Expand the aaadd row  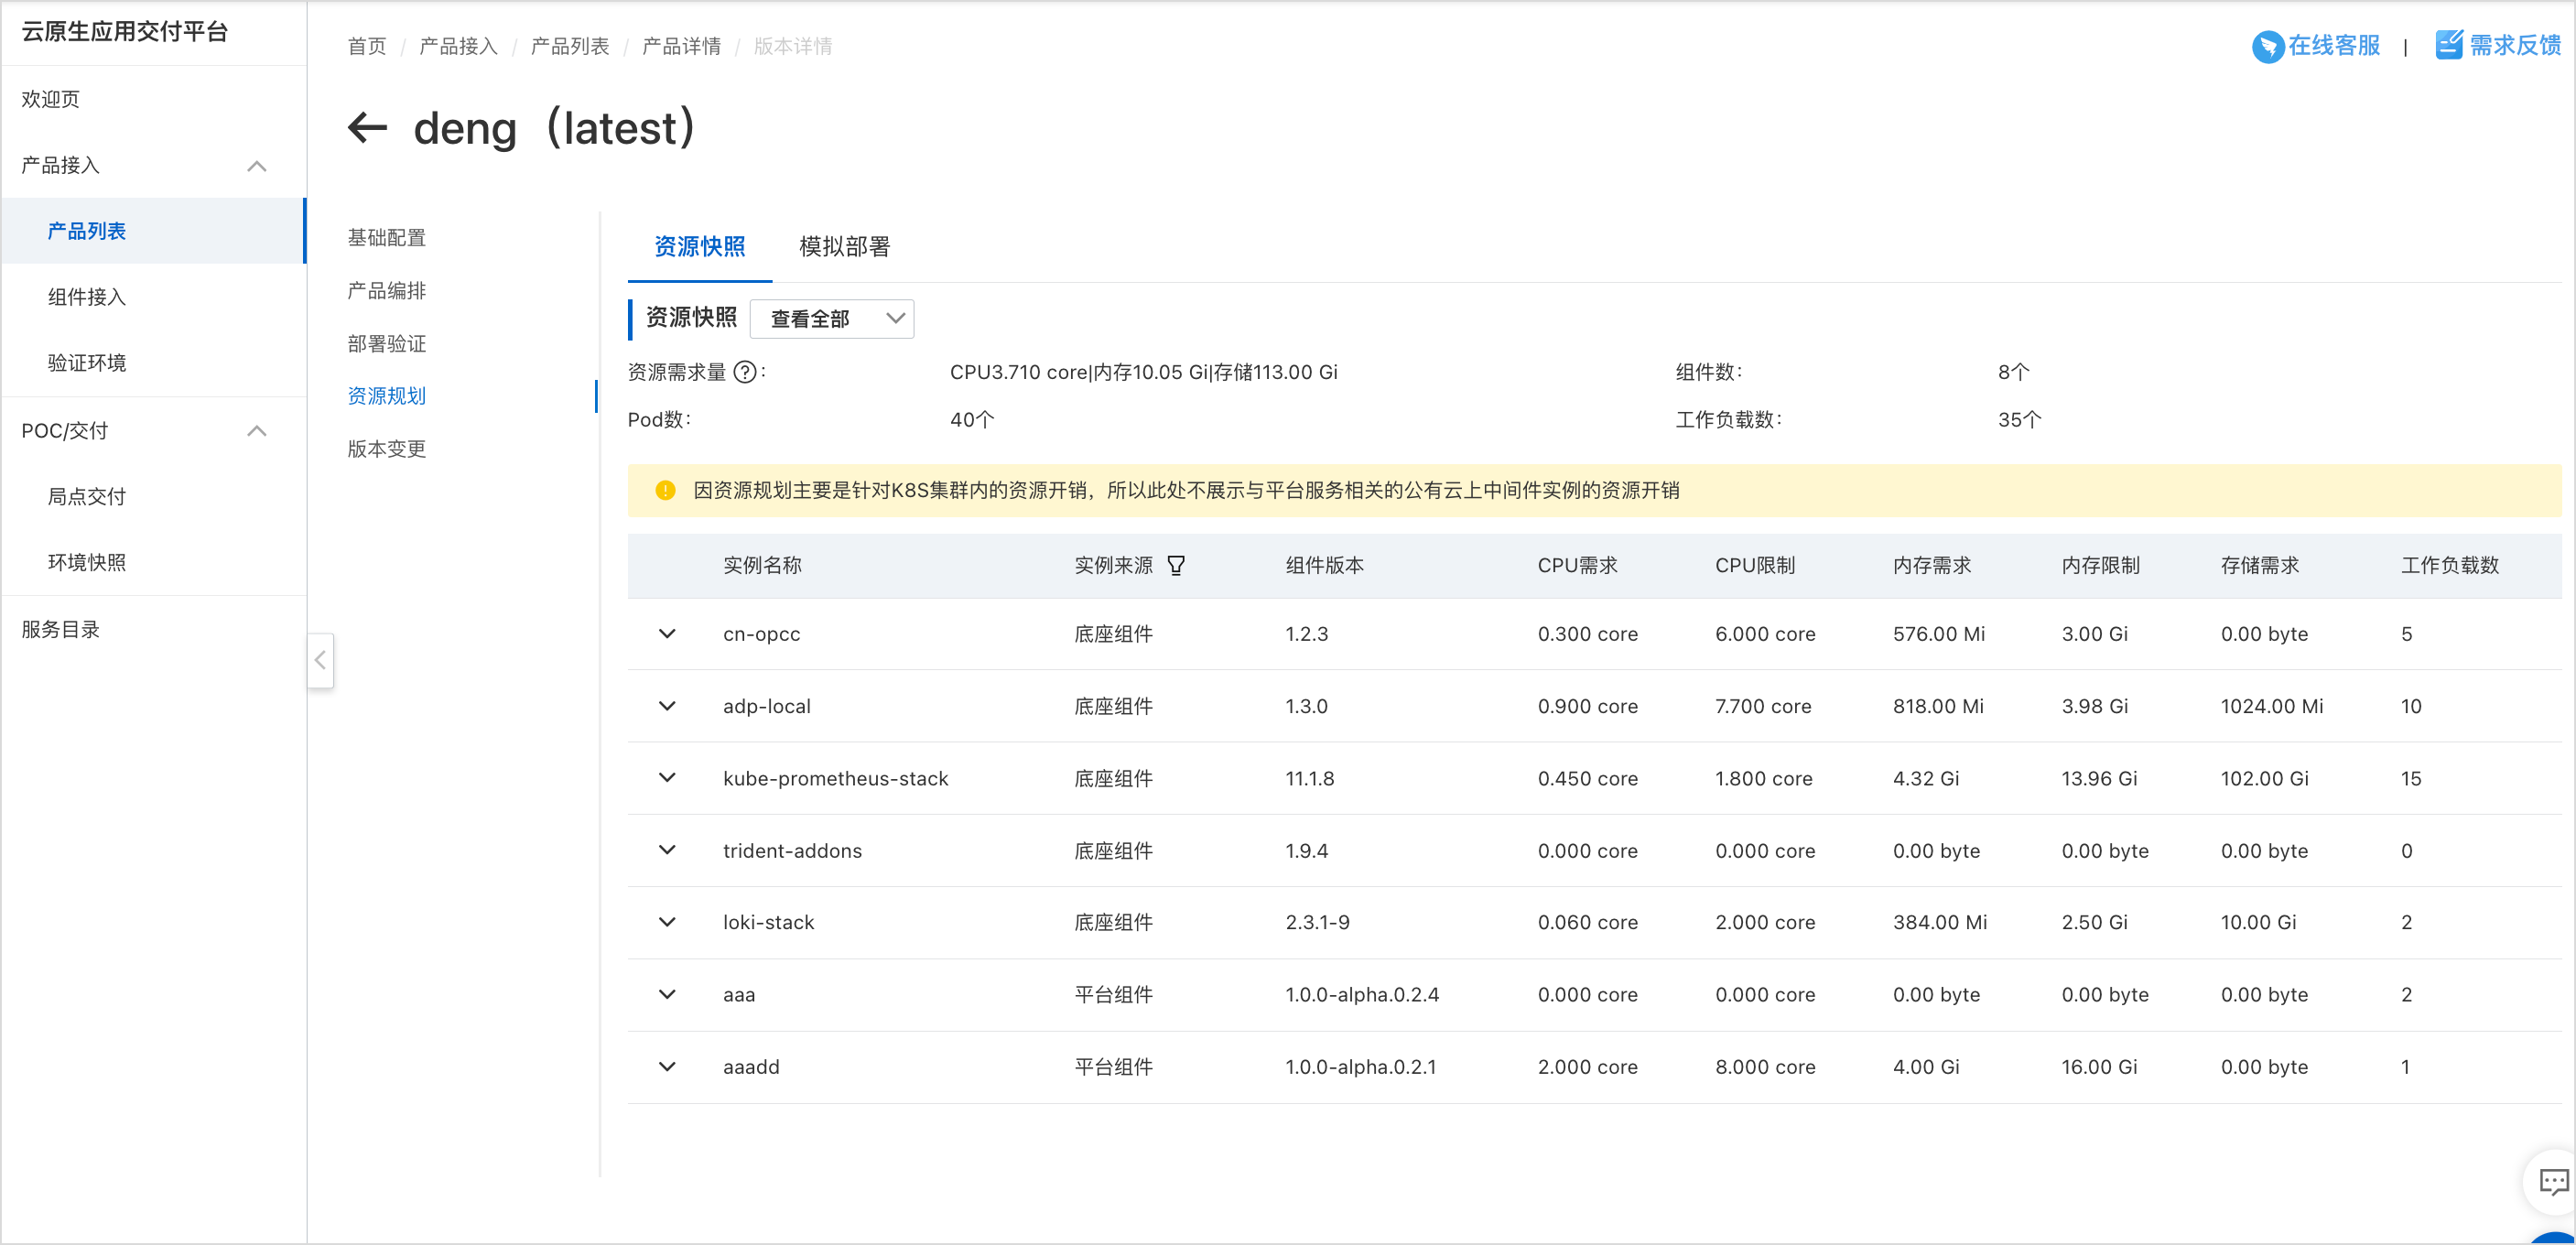tap(667, 1067)
